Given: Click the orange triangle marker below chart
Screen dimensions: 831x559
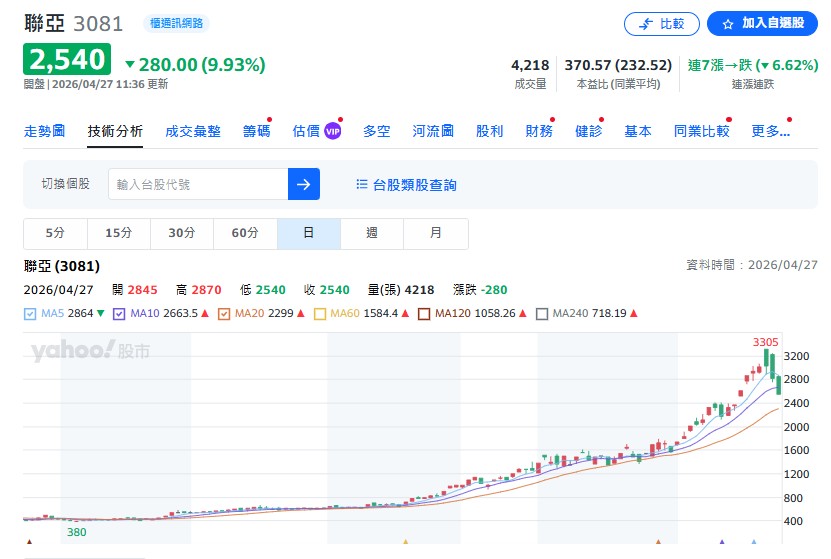Looking at the screenshot, I should [405, 543].
